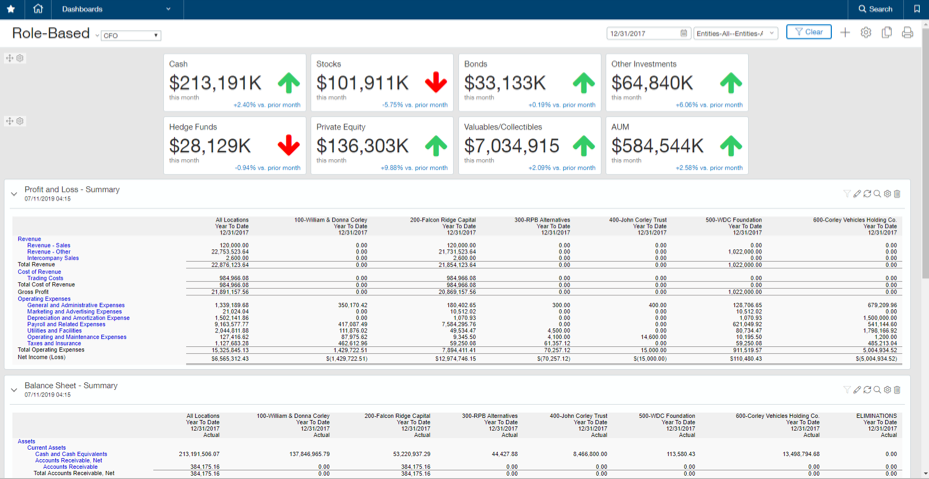Collapse the Balance Sheet - Summary panel
The height and width of the screenshot is (479, 929).
[x=14, y=389]
